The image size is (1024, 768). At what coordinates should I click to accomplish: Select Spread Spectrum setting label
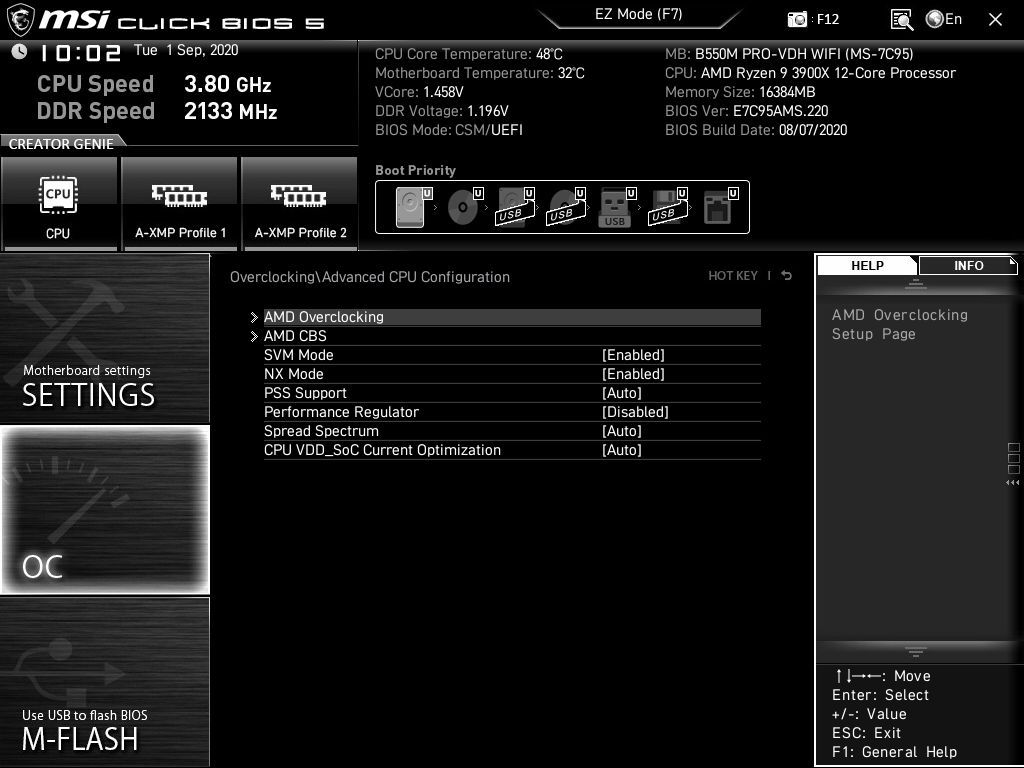click(321, 430)
